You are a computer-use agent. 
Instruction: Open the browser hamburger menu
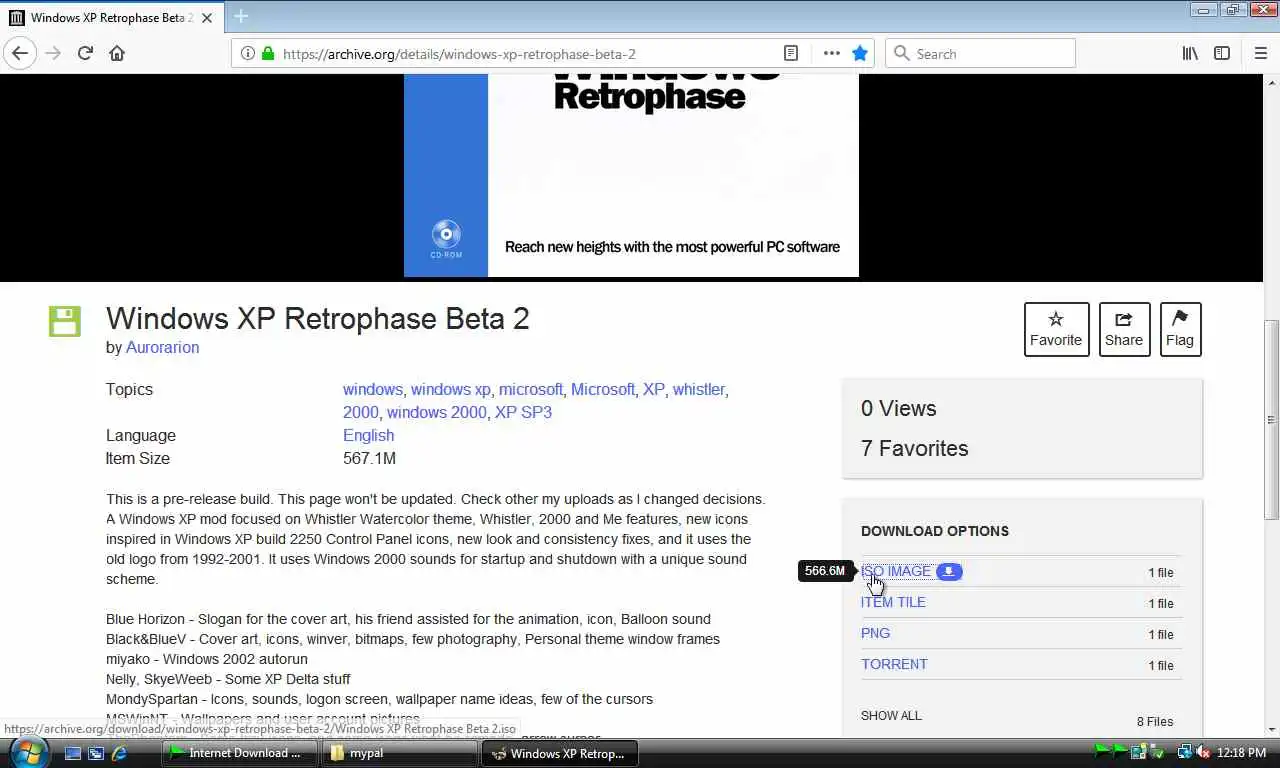[x=1260, y=54]
